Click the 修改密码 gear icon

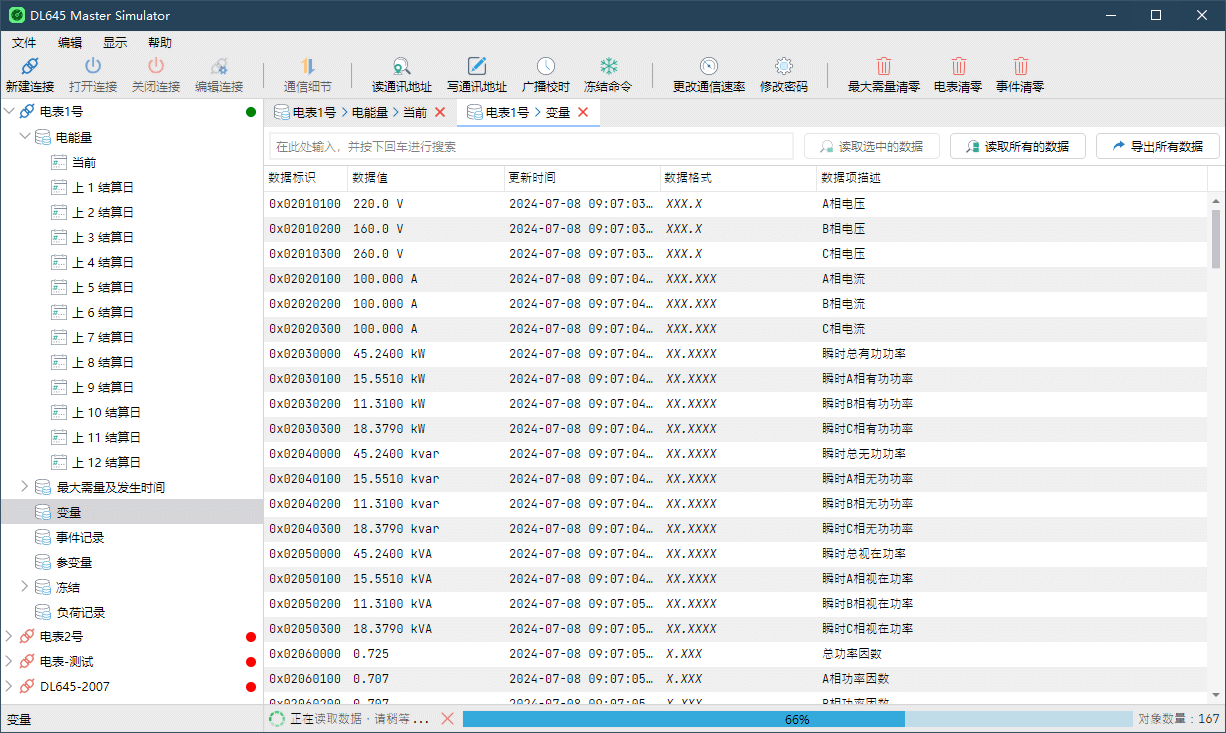[x=784, y=66]
